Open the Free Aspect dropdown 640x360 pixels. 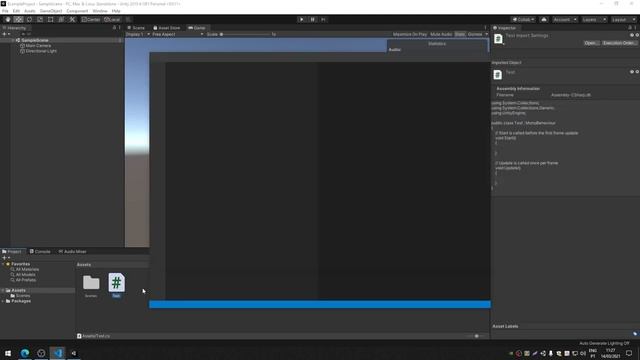[178, 34]
